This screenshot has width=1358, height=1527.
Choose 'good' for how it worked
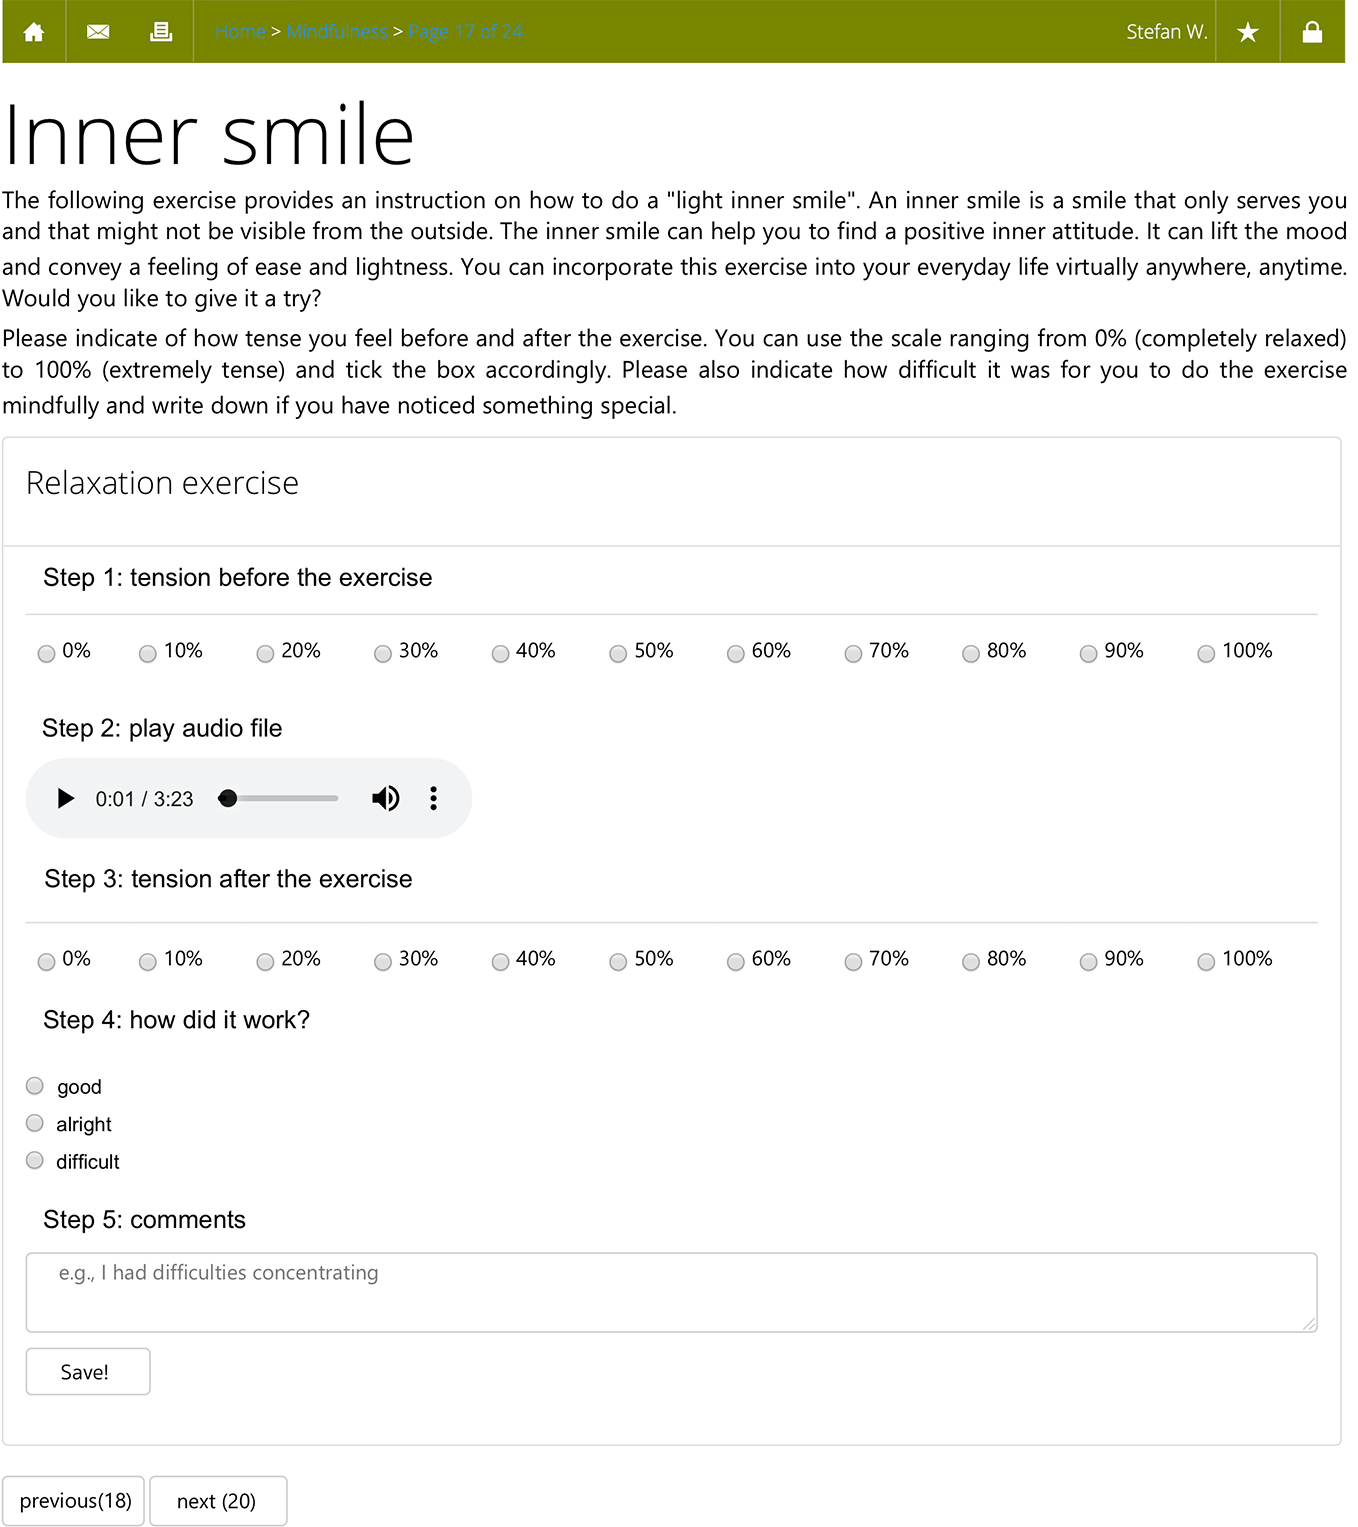coord(35,1086)
